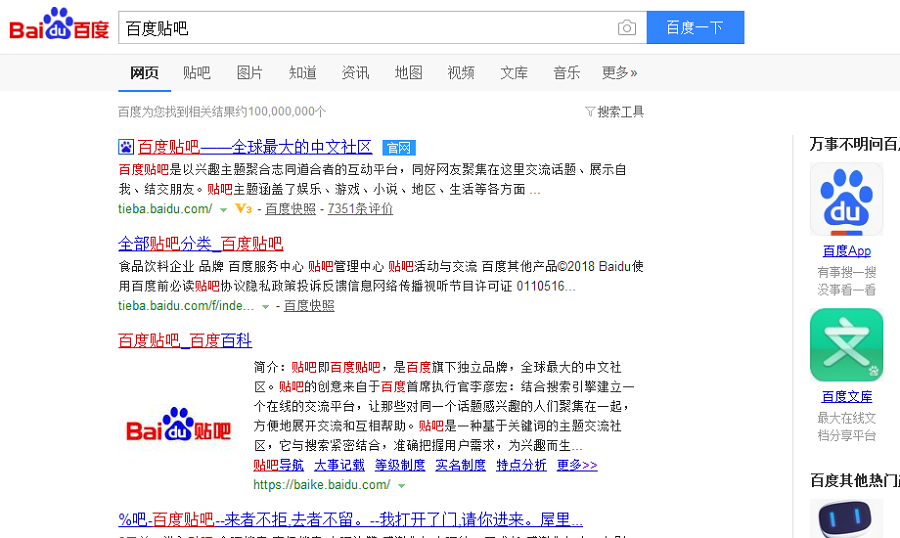Switch to the 文库 tab
The width and height of the screenshot is (900, 538).
pyautogui.click(x=514, y=73)
